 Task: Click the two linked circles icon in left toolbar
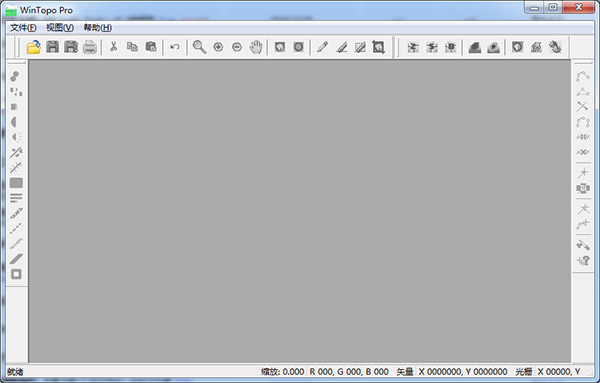[15, 77]
